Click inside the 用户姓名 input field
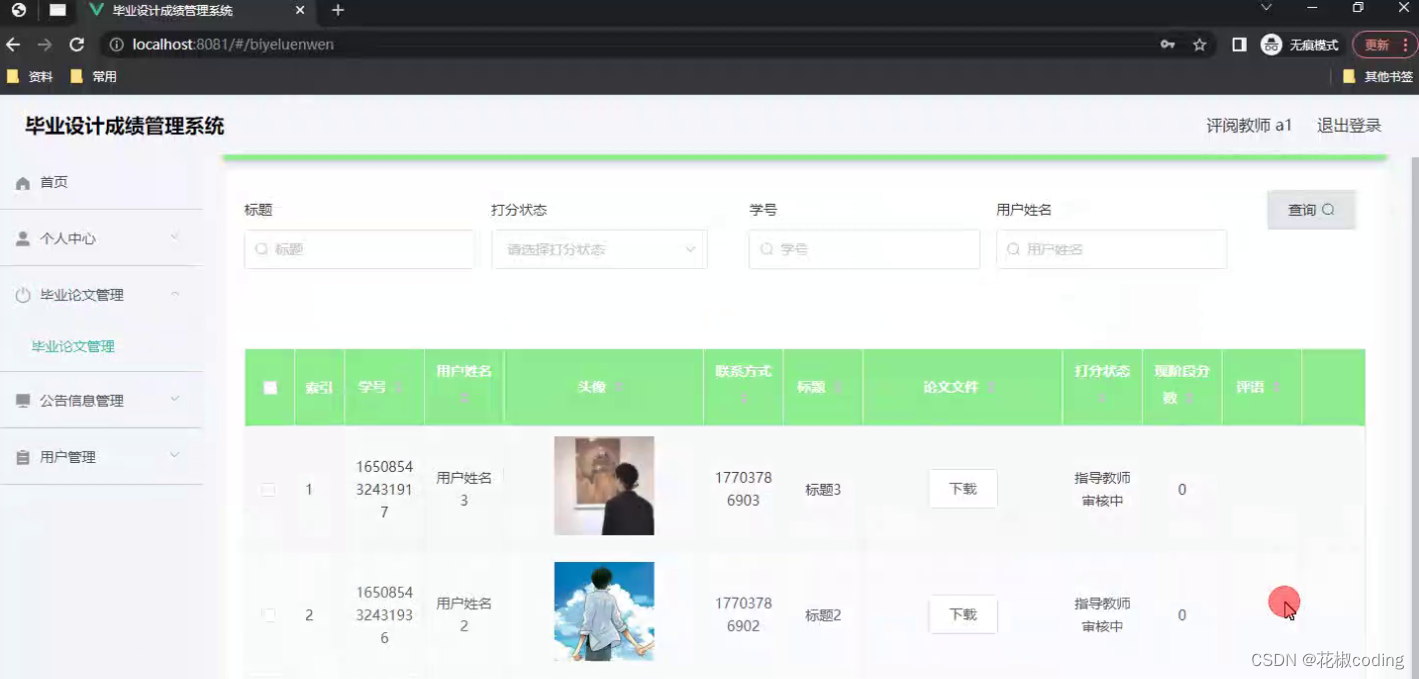The image size is (1419, 679). pyautogui.click(x=1111, y=249)
